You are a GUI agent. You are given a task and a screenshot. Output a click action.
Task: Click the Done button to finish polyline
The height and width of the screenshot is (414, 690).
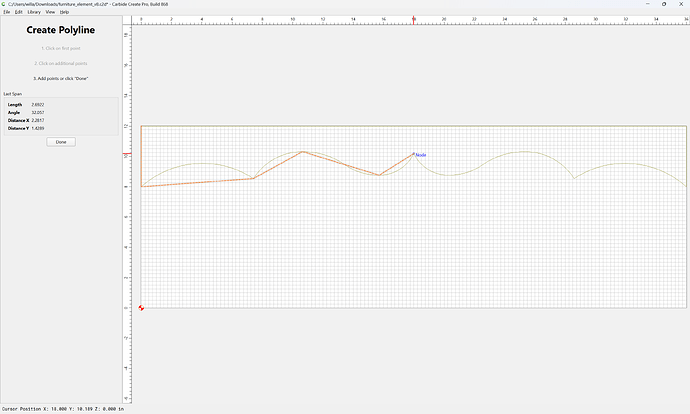(x=61, y=142)
